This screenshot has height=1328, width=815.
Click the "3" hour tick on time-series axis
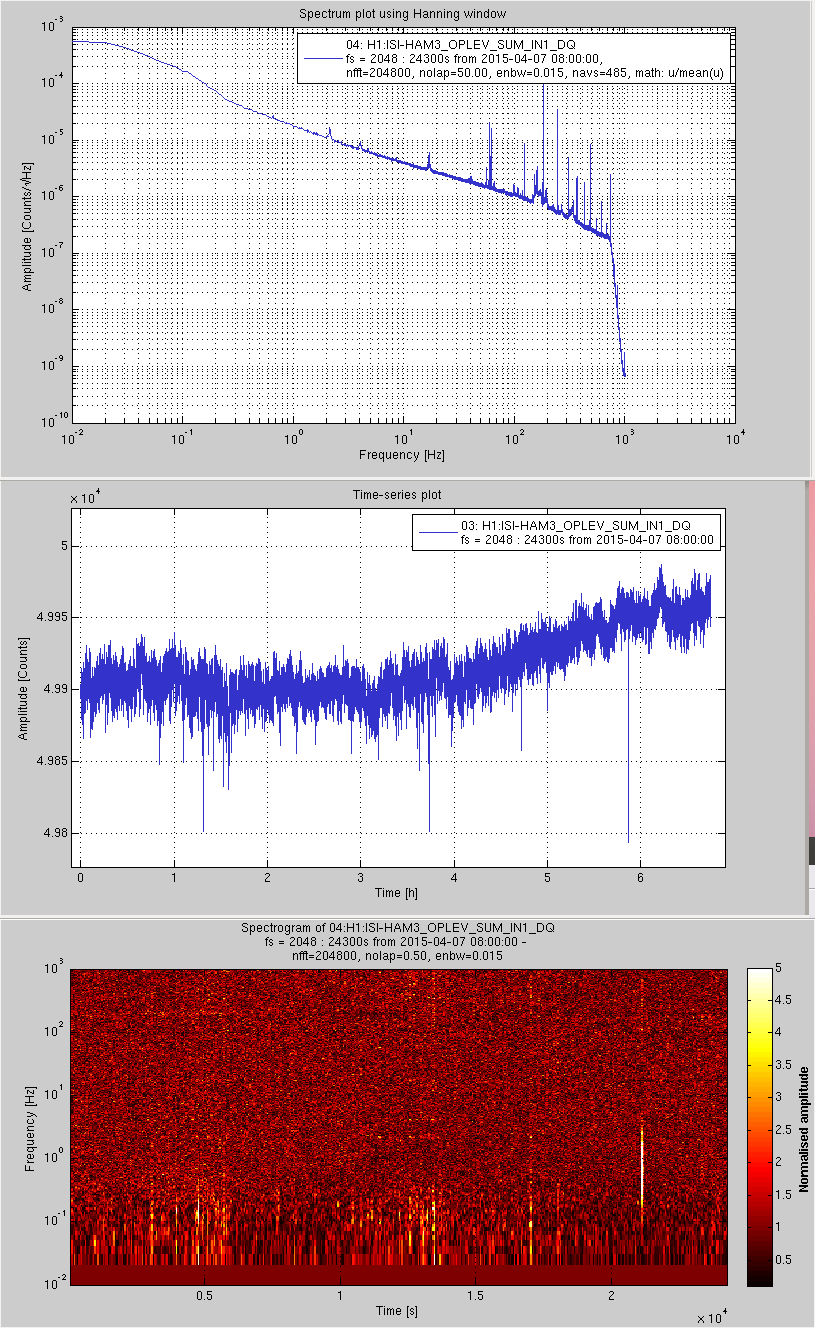click(x=361, y=877)
